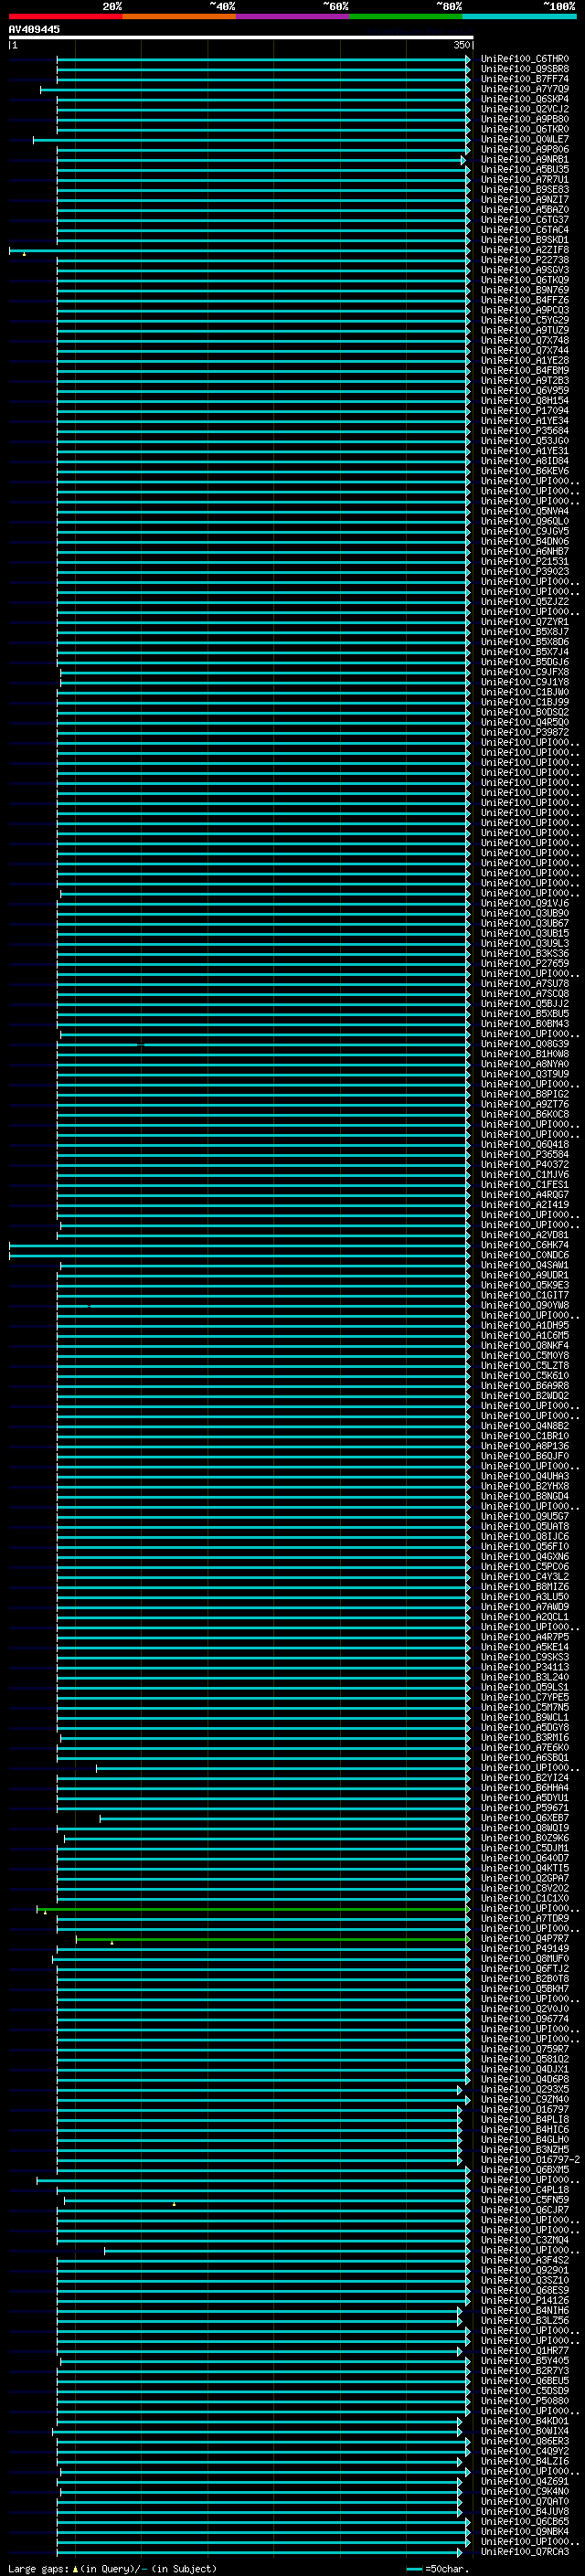Select the UniRef100_P21531 label
This screenshot has width=585, height=2576.
pyautogui.click(x=525, y=561)
